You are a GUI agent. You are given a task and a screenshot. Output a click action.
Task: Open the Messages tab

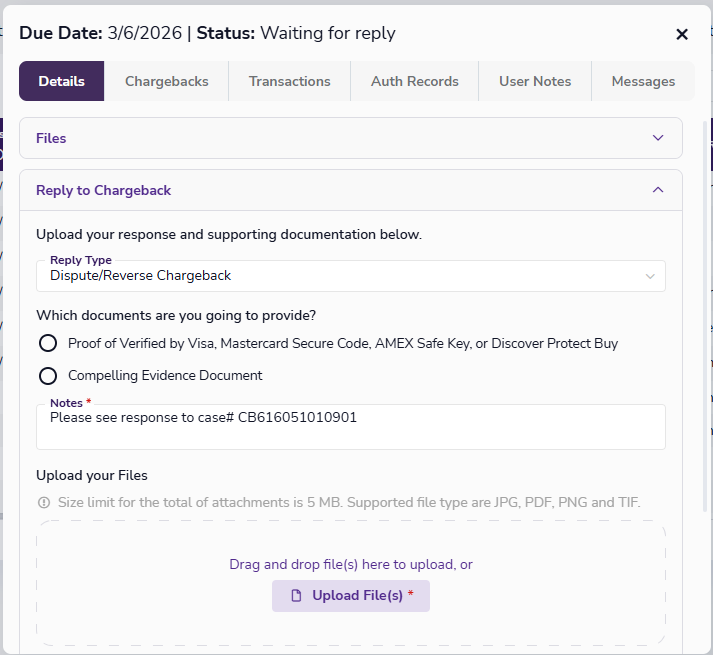pos(643,82)
